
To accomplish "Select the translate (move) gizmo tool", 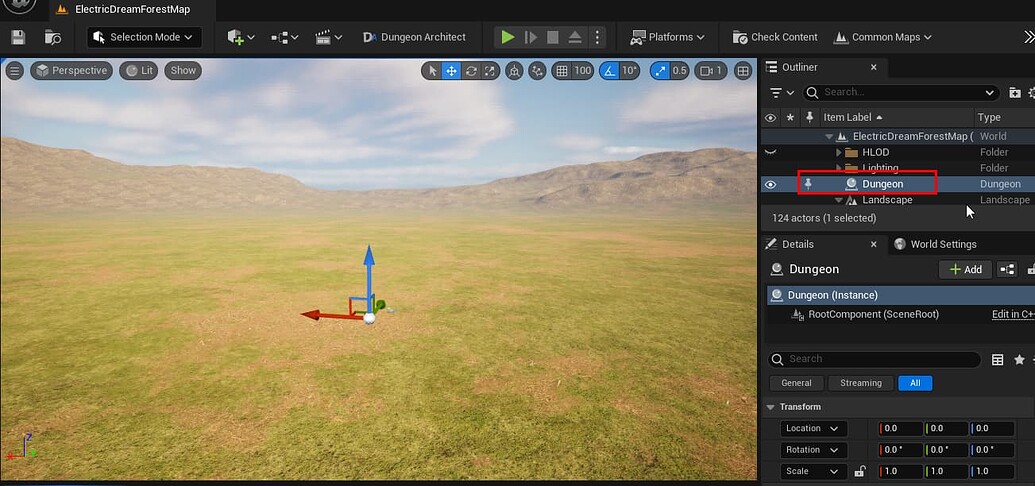I will (x=452, y=71).
